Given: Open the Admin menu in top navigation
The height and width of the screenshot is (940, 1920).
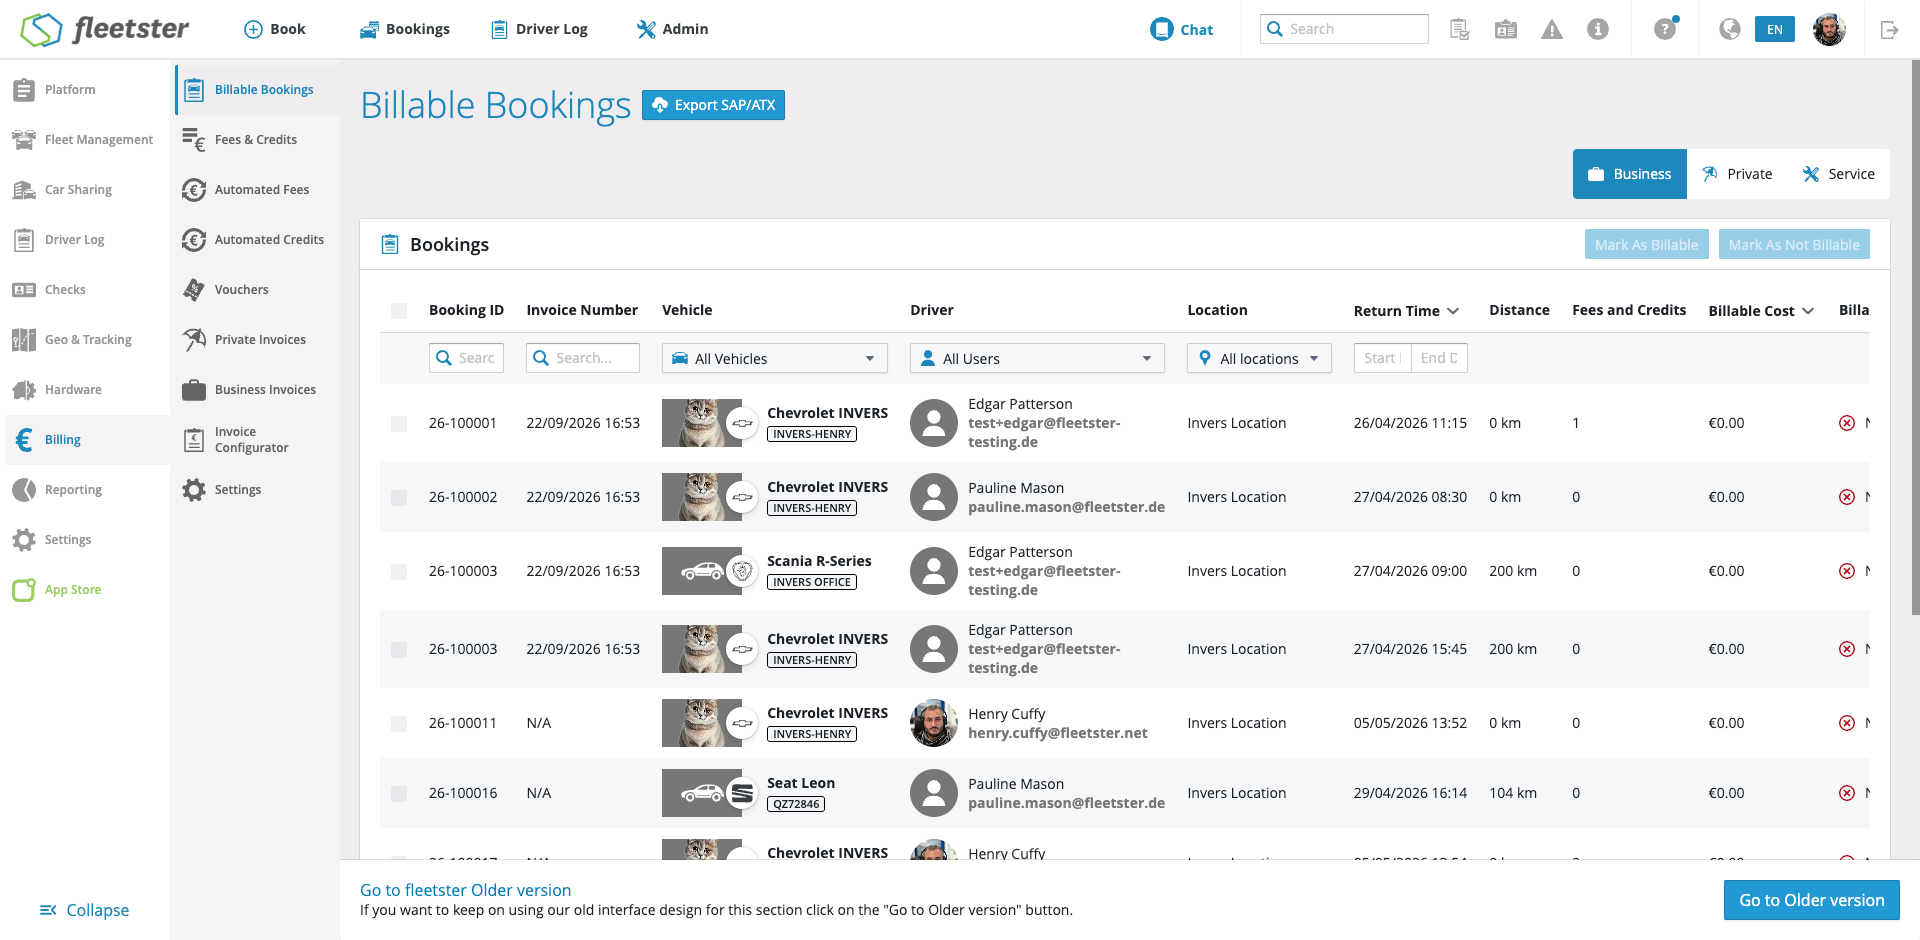Looking at the screenshot, I should [x=673, y=29].
